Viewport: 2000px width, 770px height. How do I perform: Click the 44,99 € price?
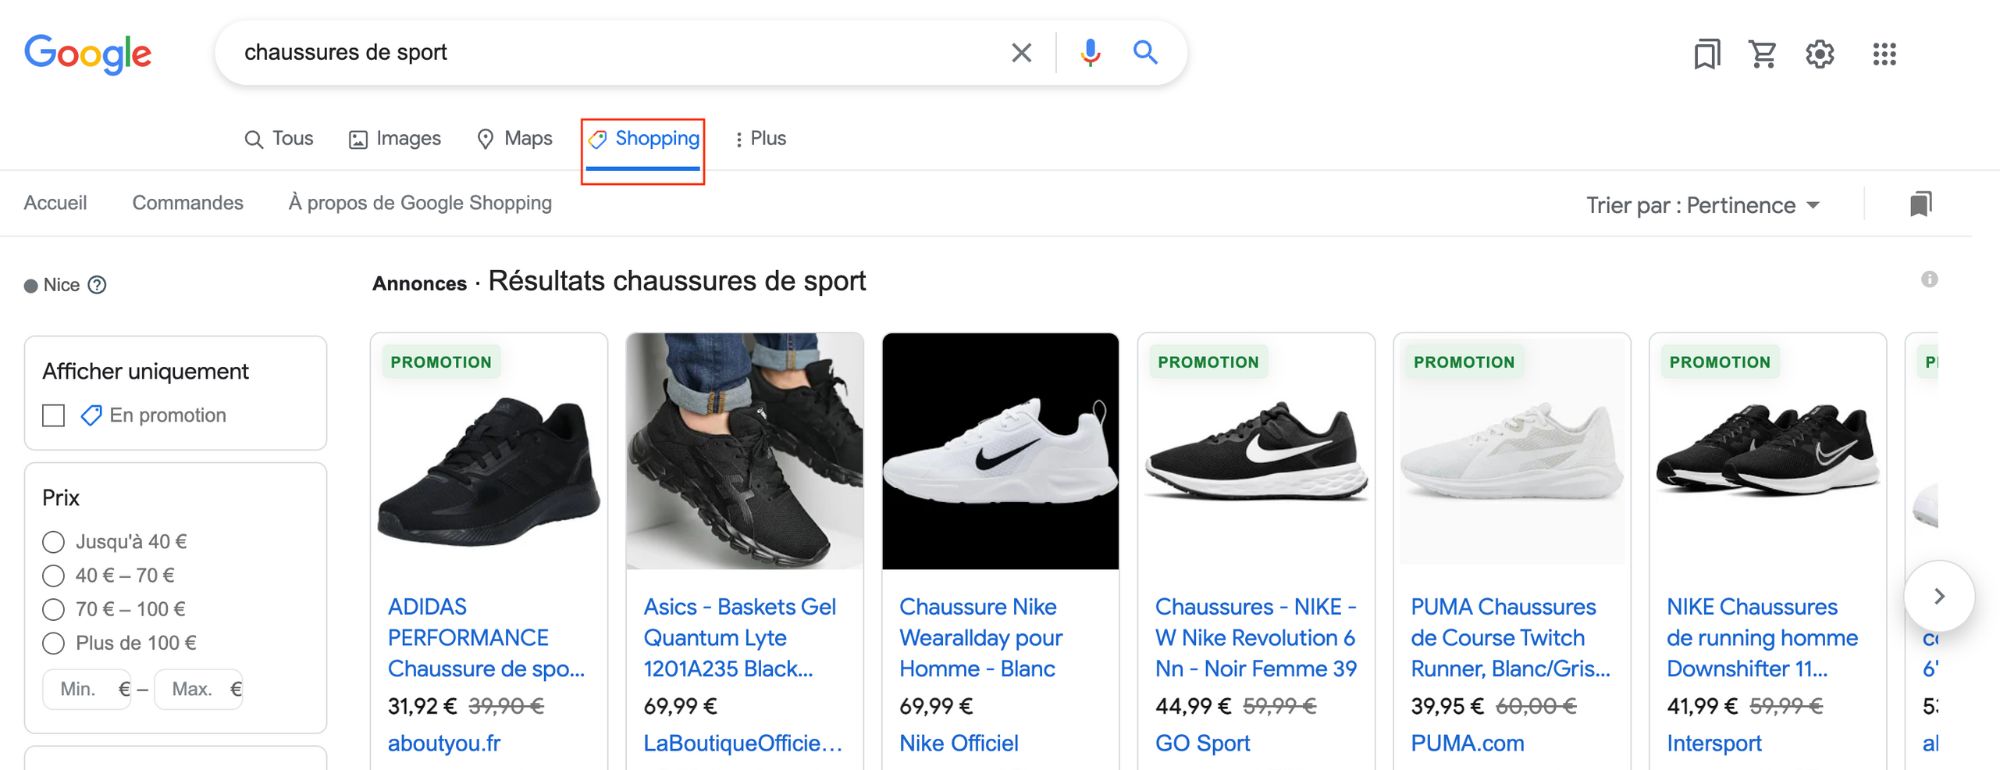(x=1193, y=707)
